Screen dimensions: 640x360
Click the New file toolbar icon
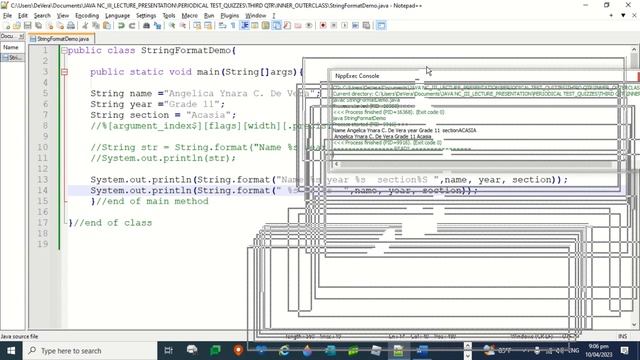(7, 26)
